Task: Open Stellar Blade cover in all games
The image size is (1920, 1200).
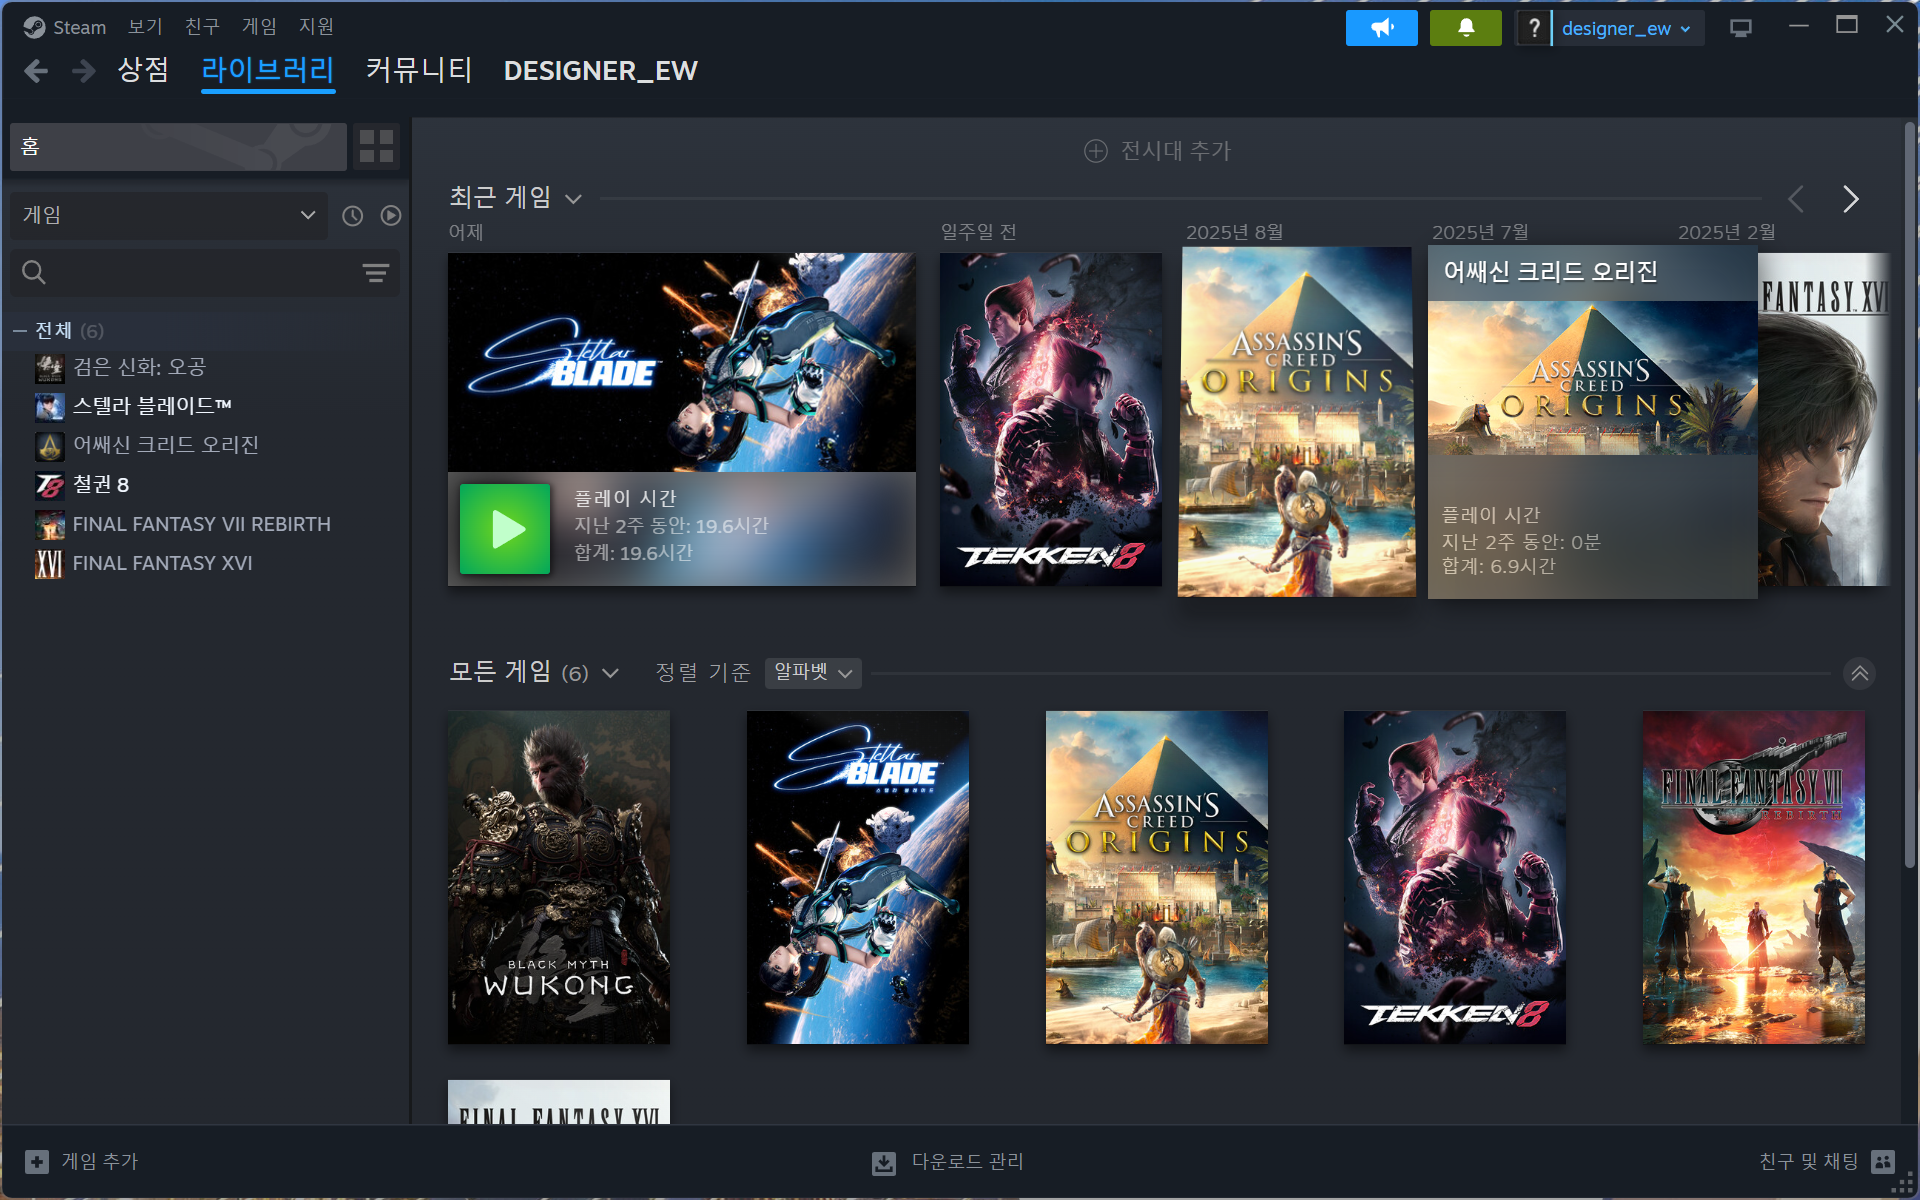Action: pos(858,877)
